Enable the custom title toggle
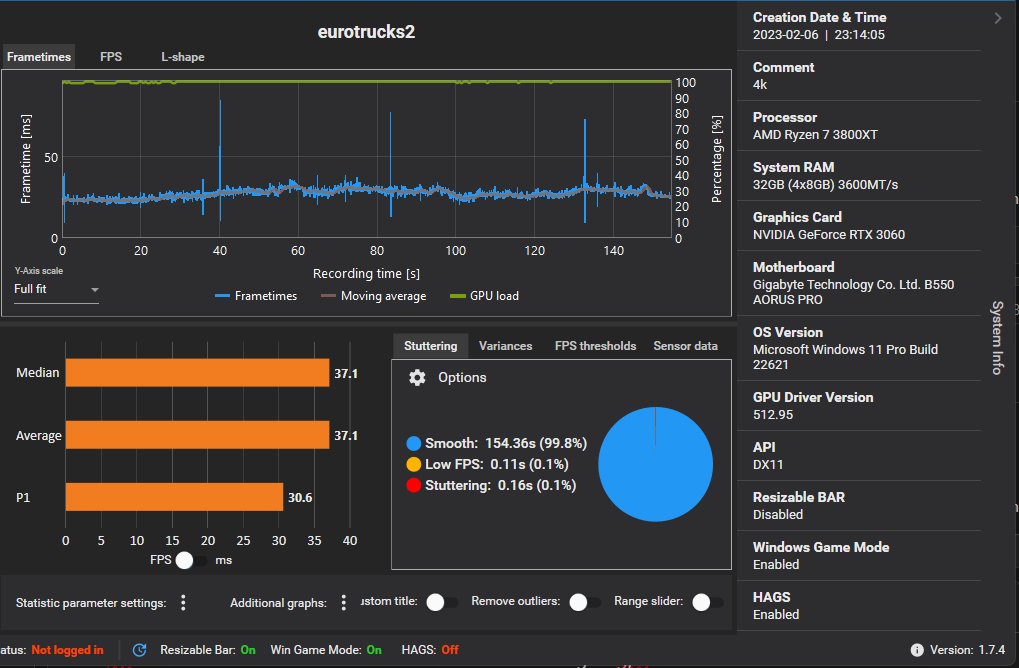The width and height of the screenshot is (1019, 668). (x=441, y=602)
